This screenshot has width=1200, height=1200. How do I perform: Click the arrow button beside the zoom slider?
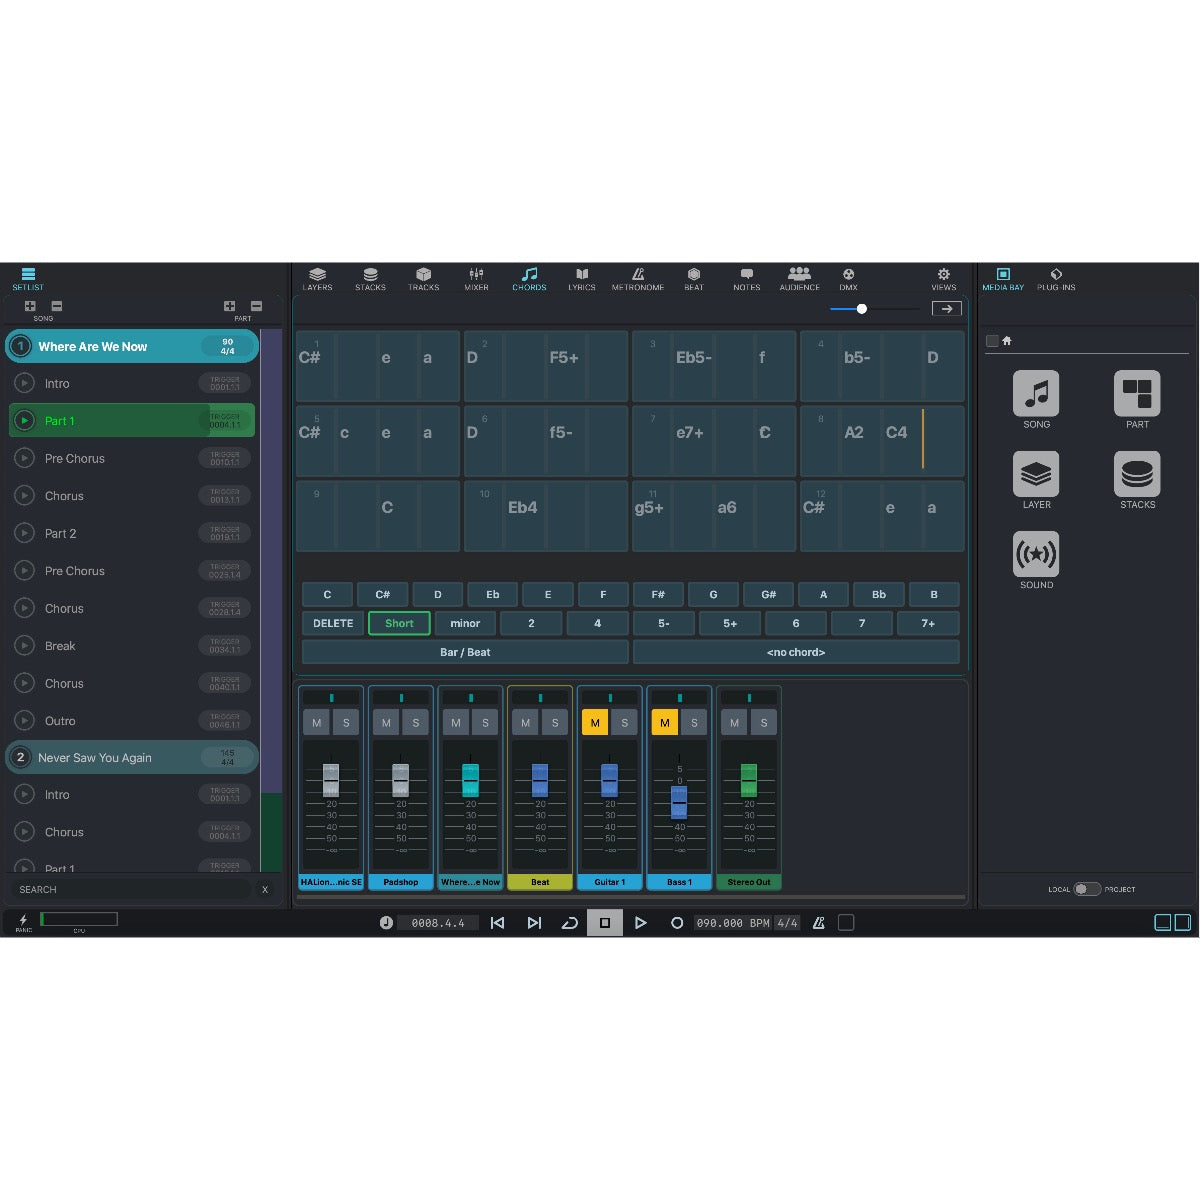coord(946,309)
